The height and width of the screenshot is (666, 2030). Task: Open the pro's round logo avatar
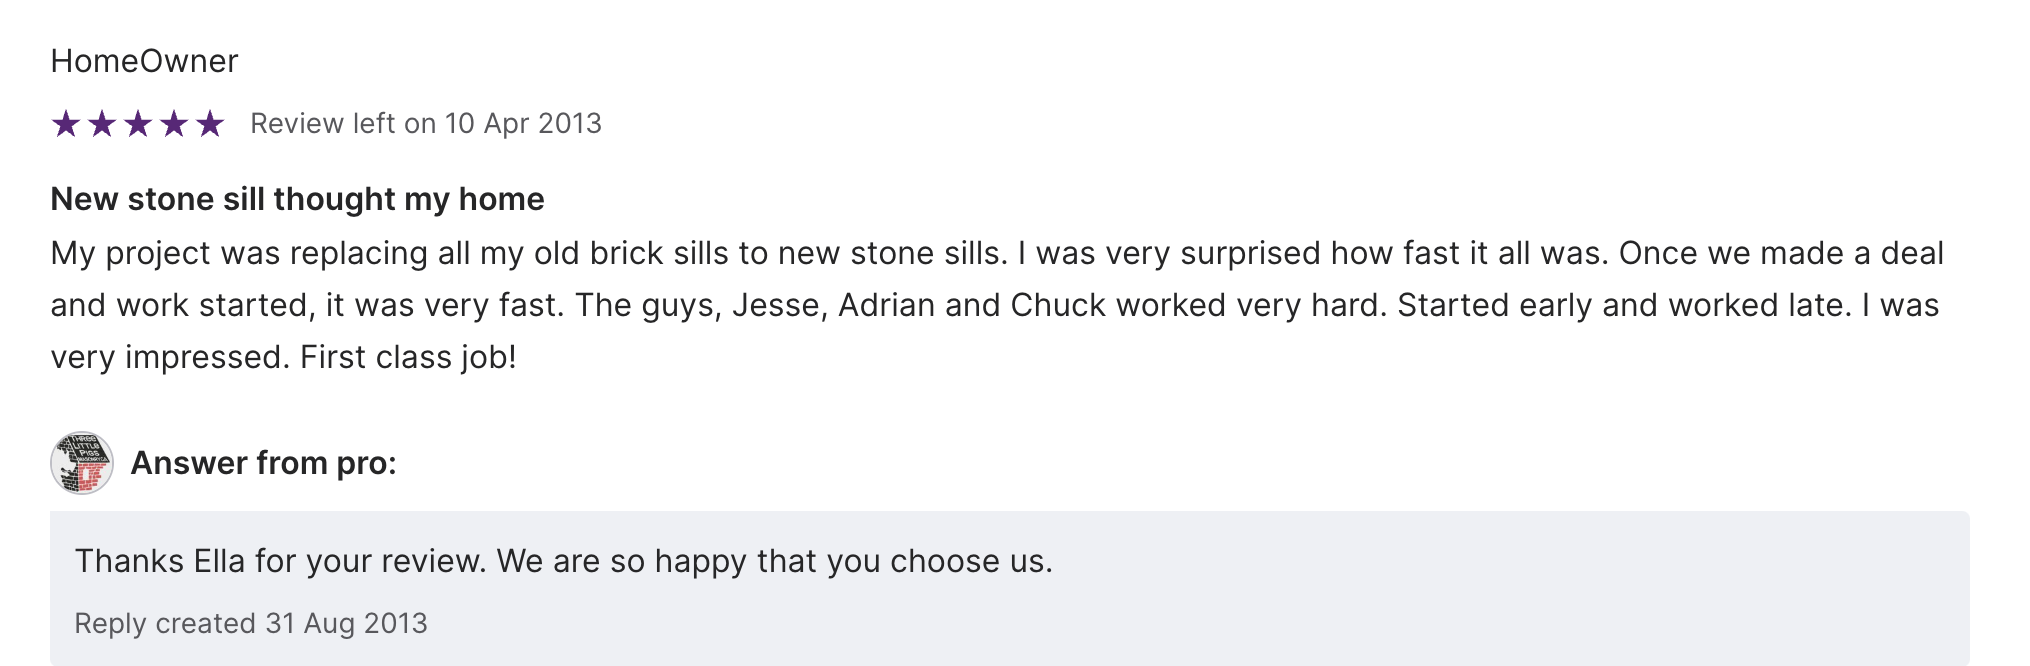(x=82, y=463)
